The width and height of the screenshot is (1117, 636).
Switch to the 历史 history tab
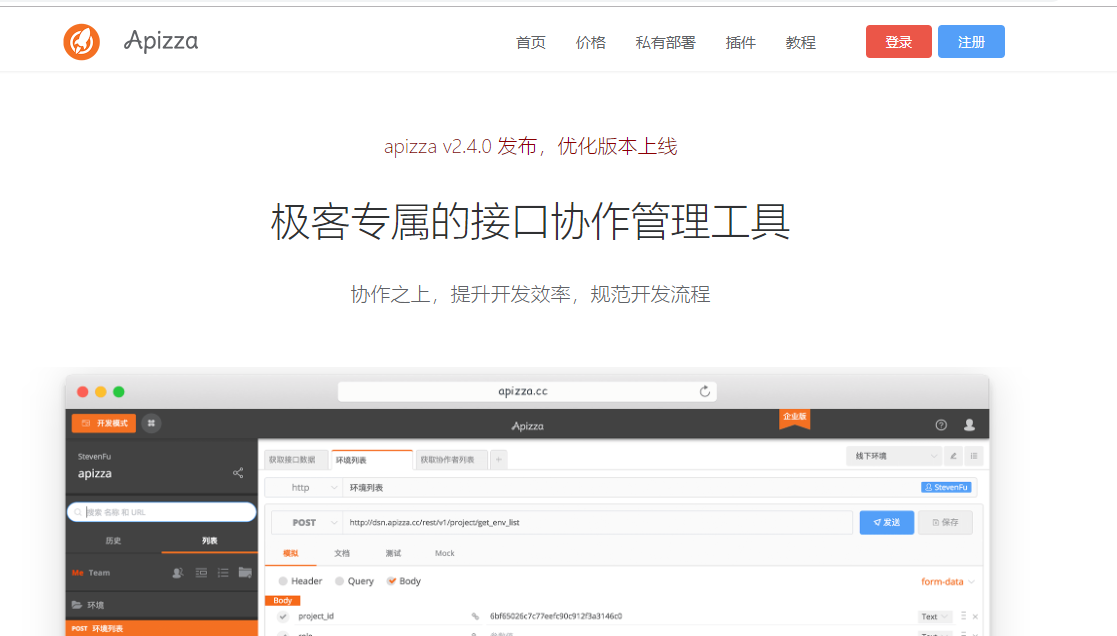[x=113, y=541]
